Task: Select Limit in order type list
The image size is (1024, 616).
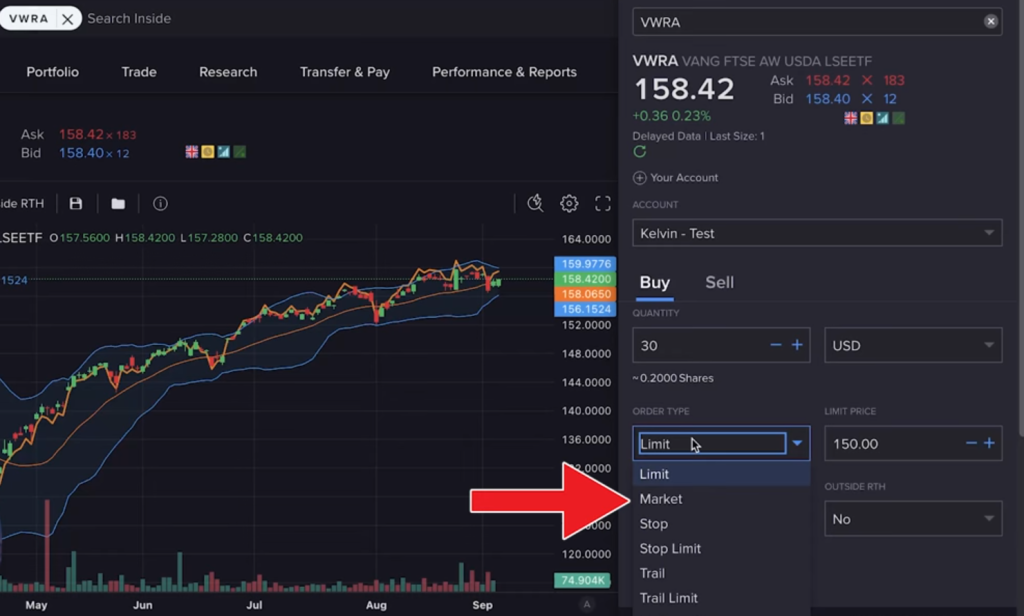Action: [x=721, y=474]
